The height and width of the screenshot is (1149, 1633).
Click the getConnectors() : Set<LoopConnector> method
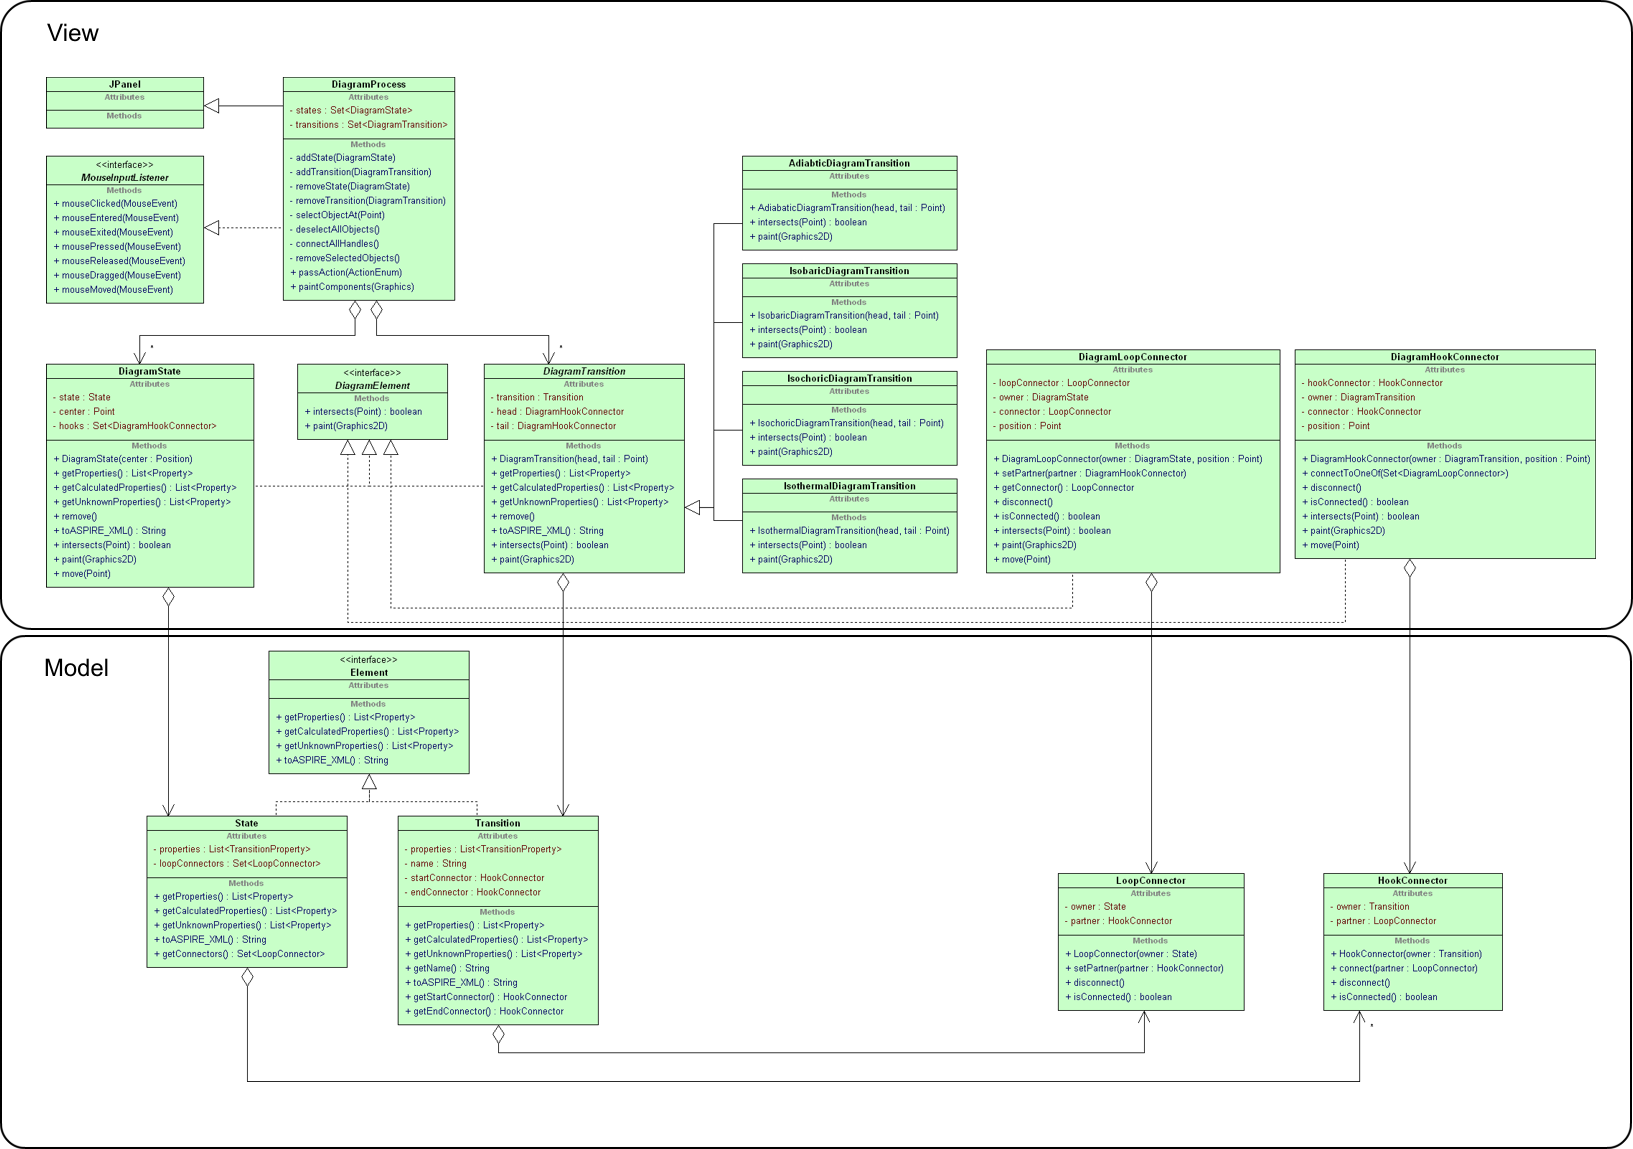point(239,954)
